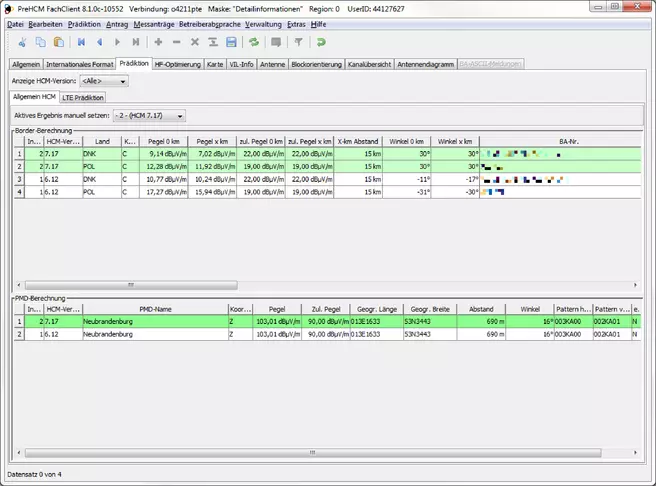
Task: Click the sum sigma toolbar icon
Action: [213, 42]
